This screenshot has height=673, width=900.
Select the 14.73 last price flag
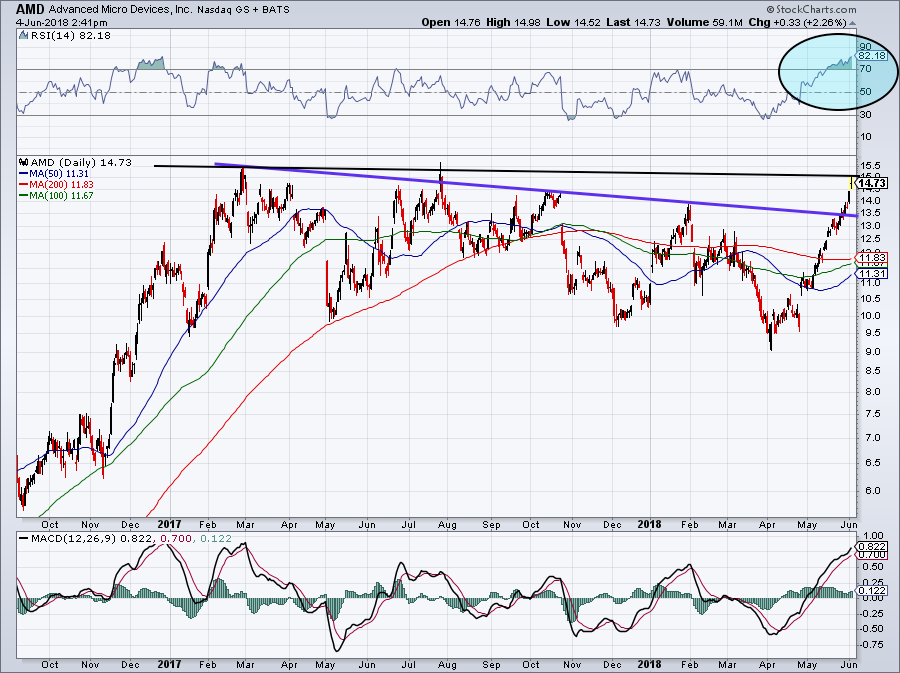[x=873, y=183]
